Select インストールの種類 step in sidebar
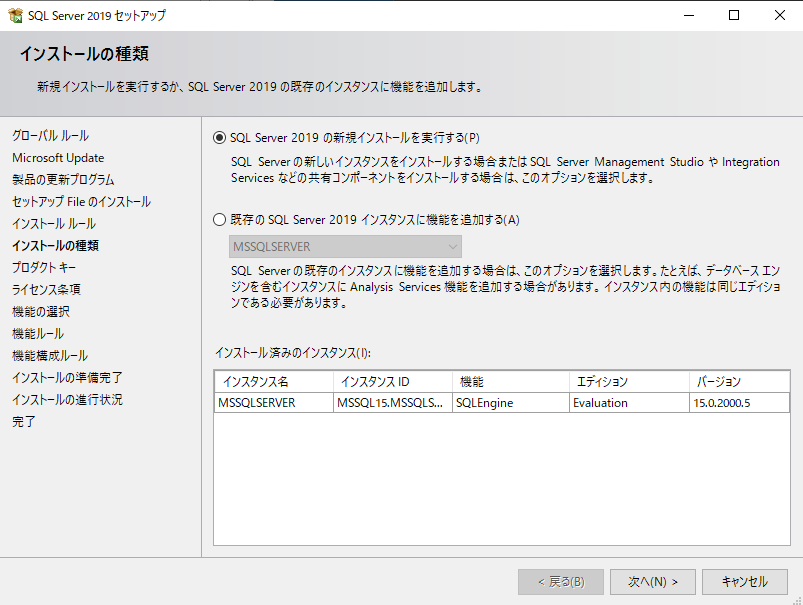This screenshot has height=605, width=803. [55, 246]
